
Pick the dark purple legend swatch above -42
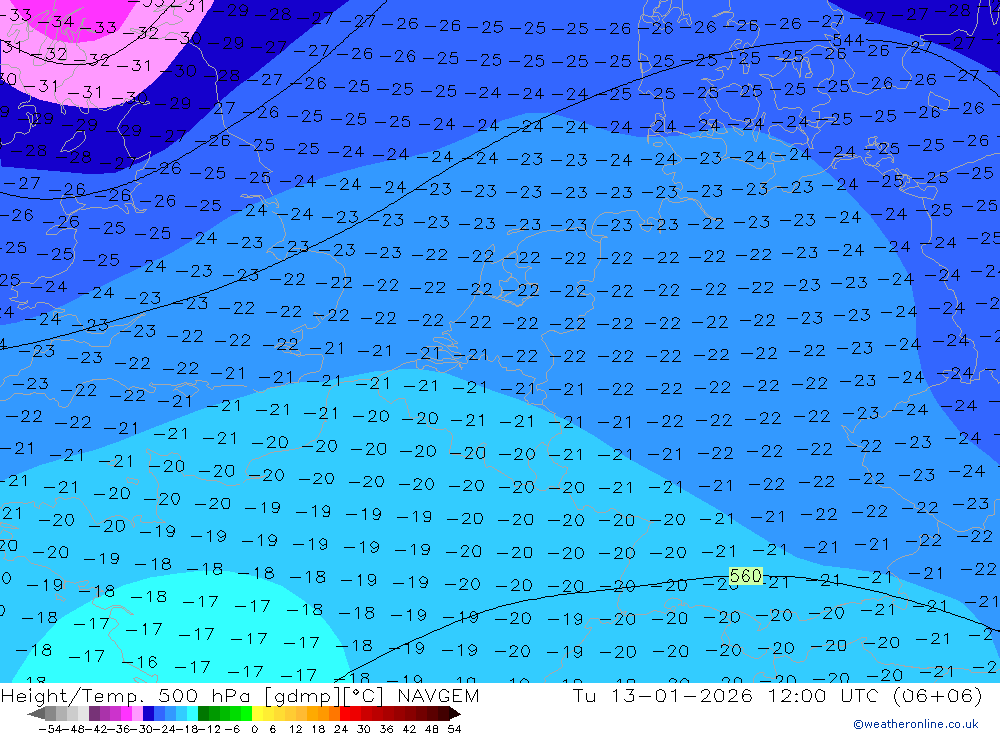pyautogui.click(x=94, y=714)
